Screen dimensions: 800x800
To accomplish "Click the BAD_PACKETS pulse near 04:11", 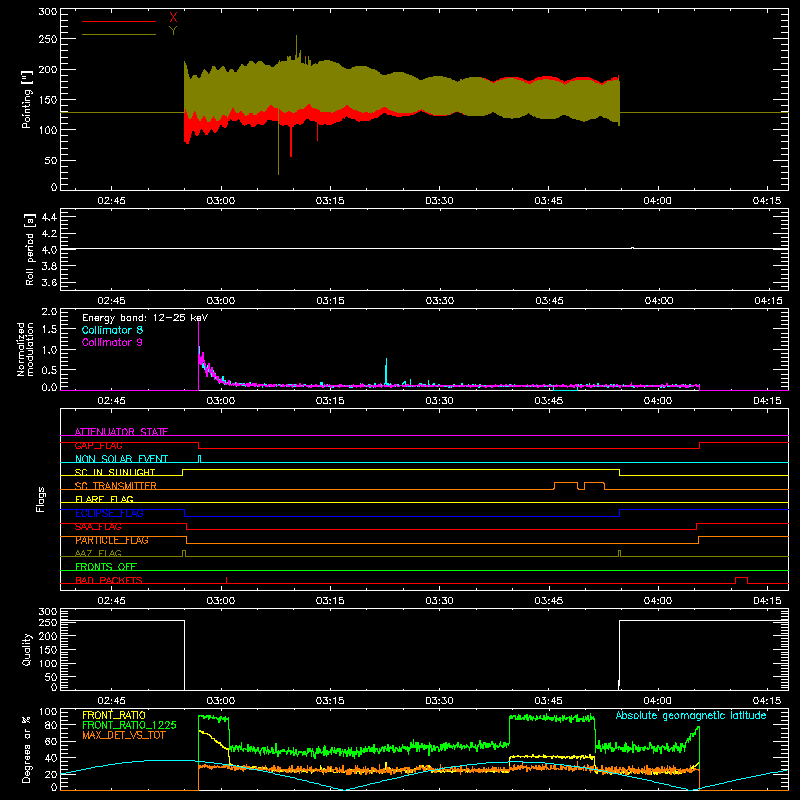I will (741, 580).
